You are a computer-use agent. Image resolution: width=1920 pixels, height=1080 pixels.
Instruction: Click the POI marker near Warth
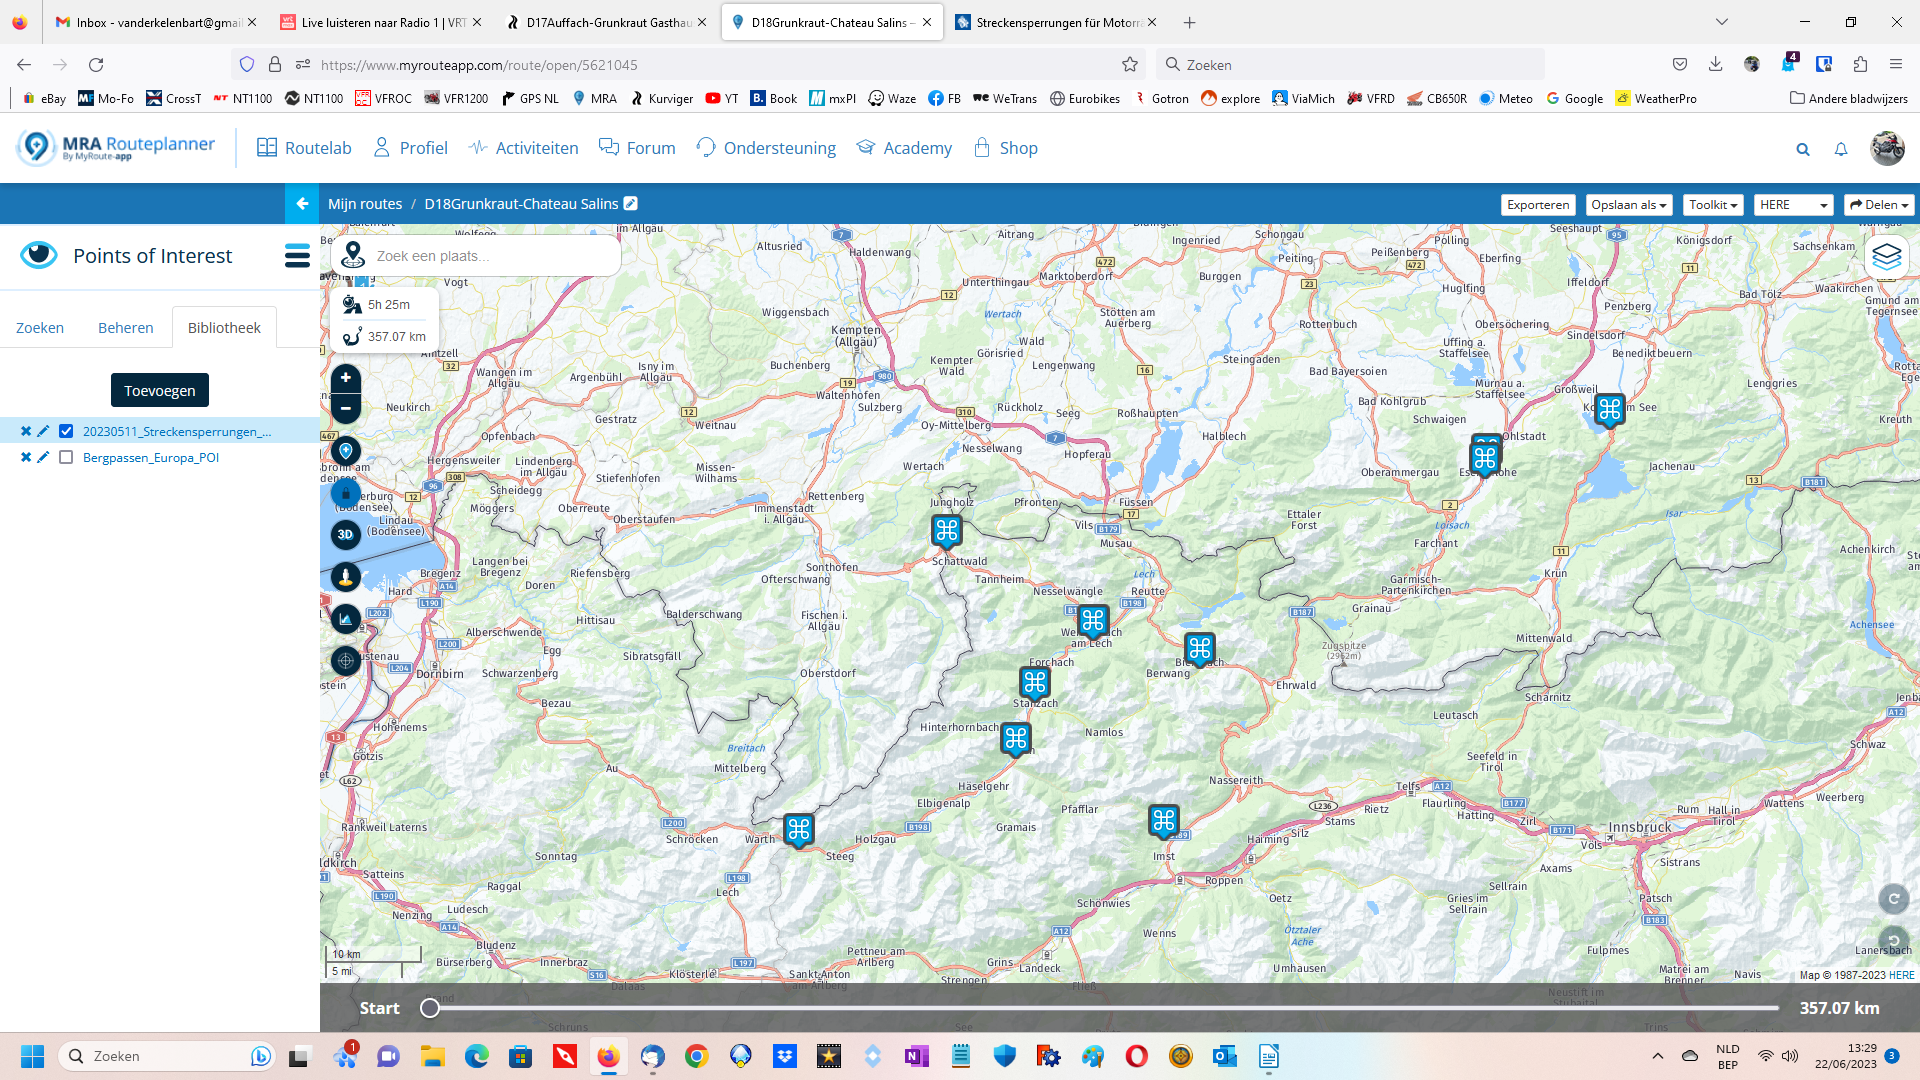tap(799, 830)
